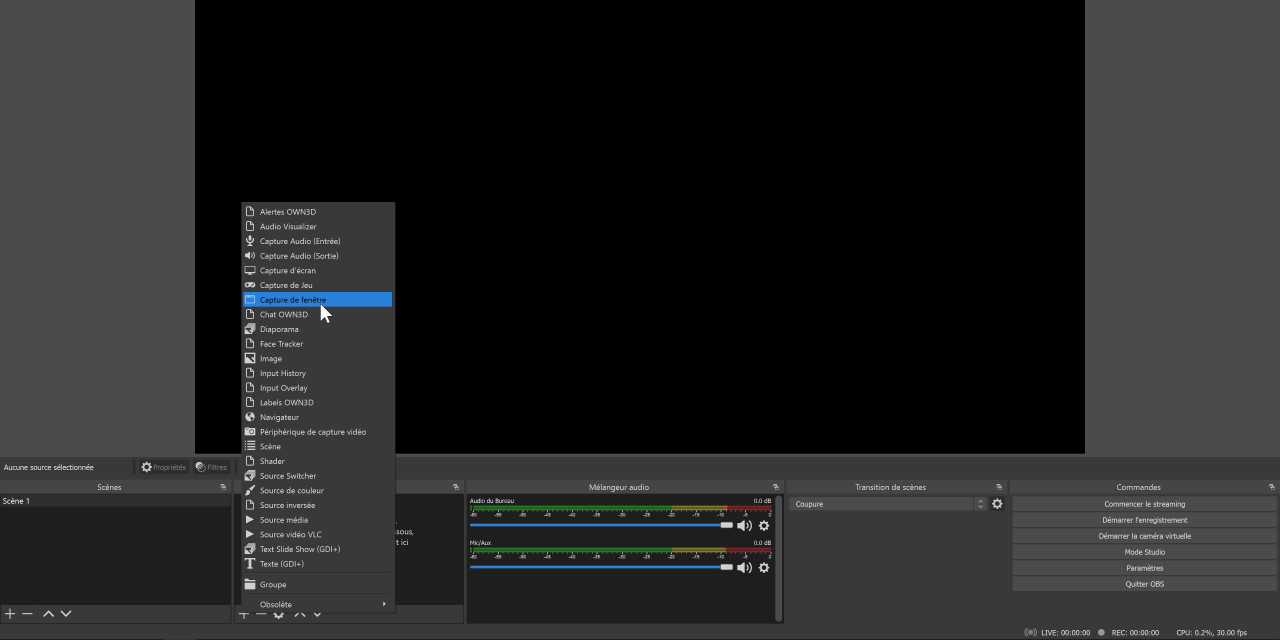The width and height of the screenshot is (1280, 640).
Task: Open scene transition properties gear
Action: pos(997,504)
